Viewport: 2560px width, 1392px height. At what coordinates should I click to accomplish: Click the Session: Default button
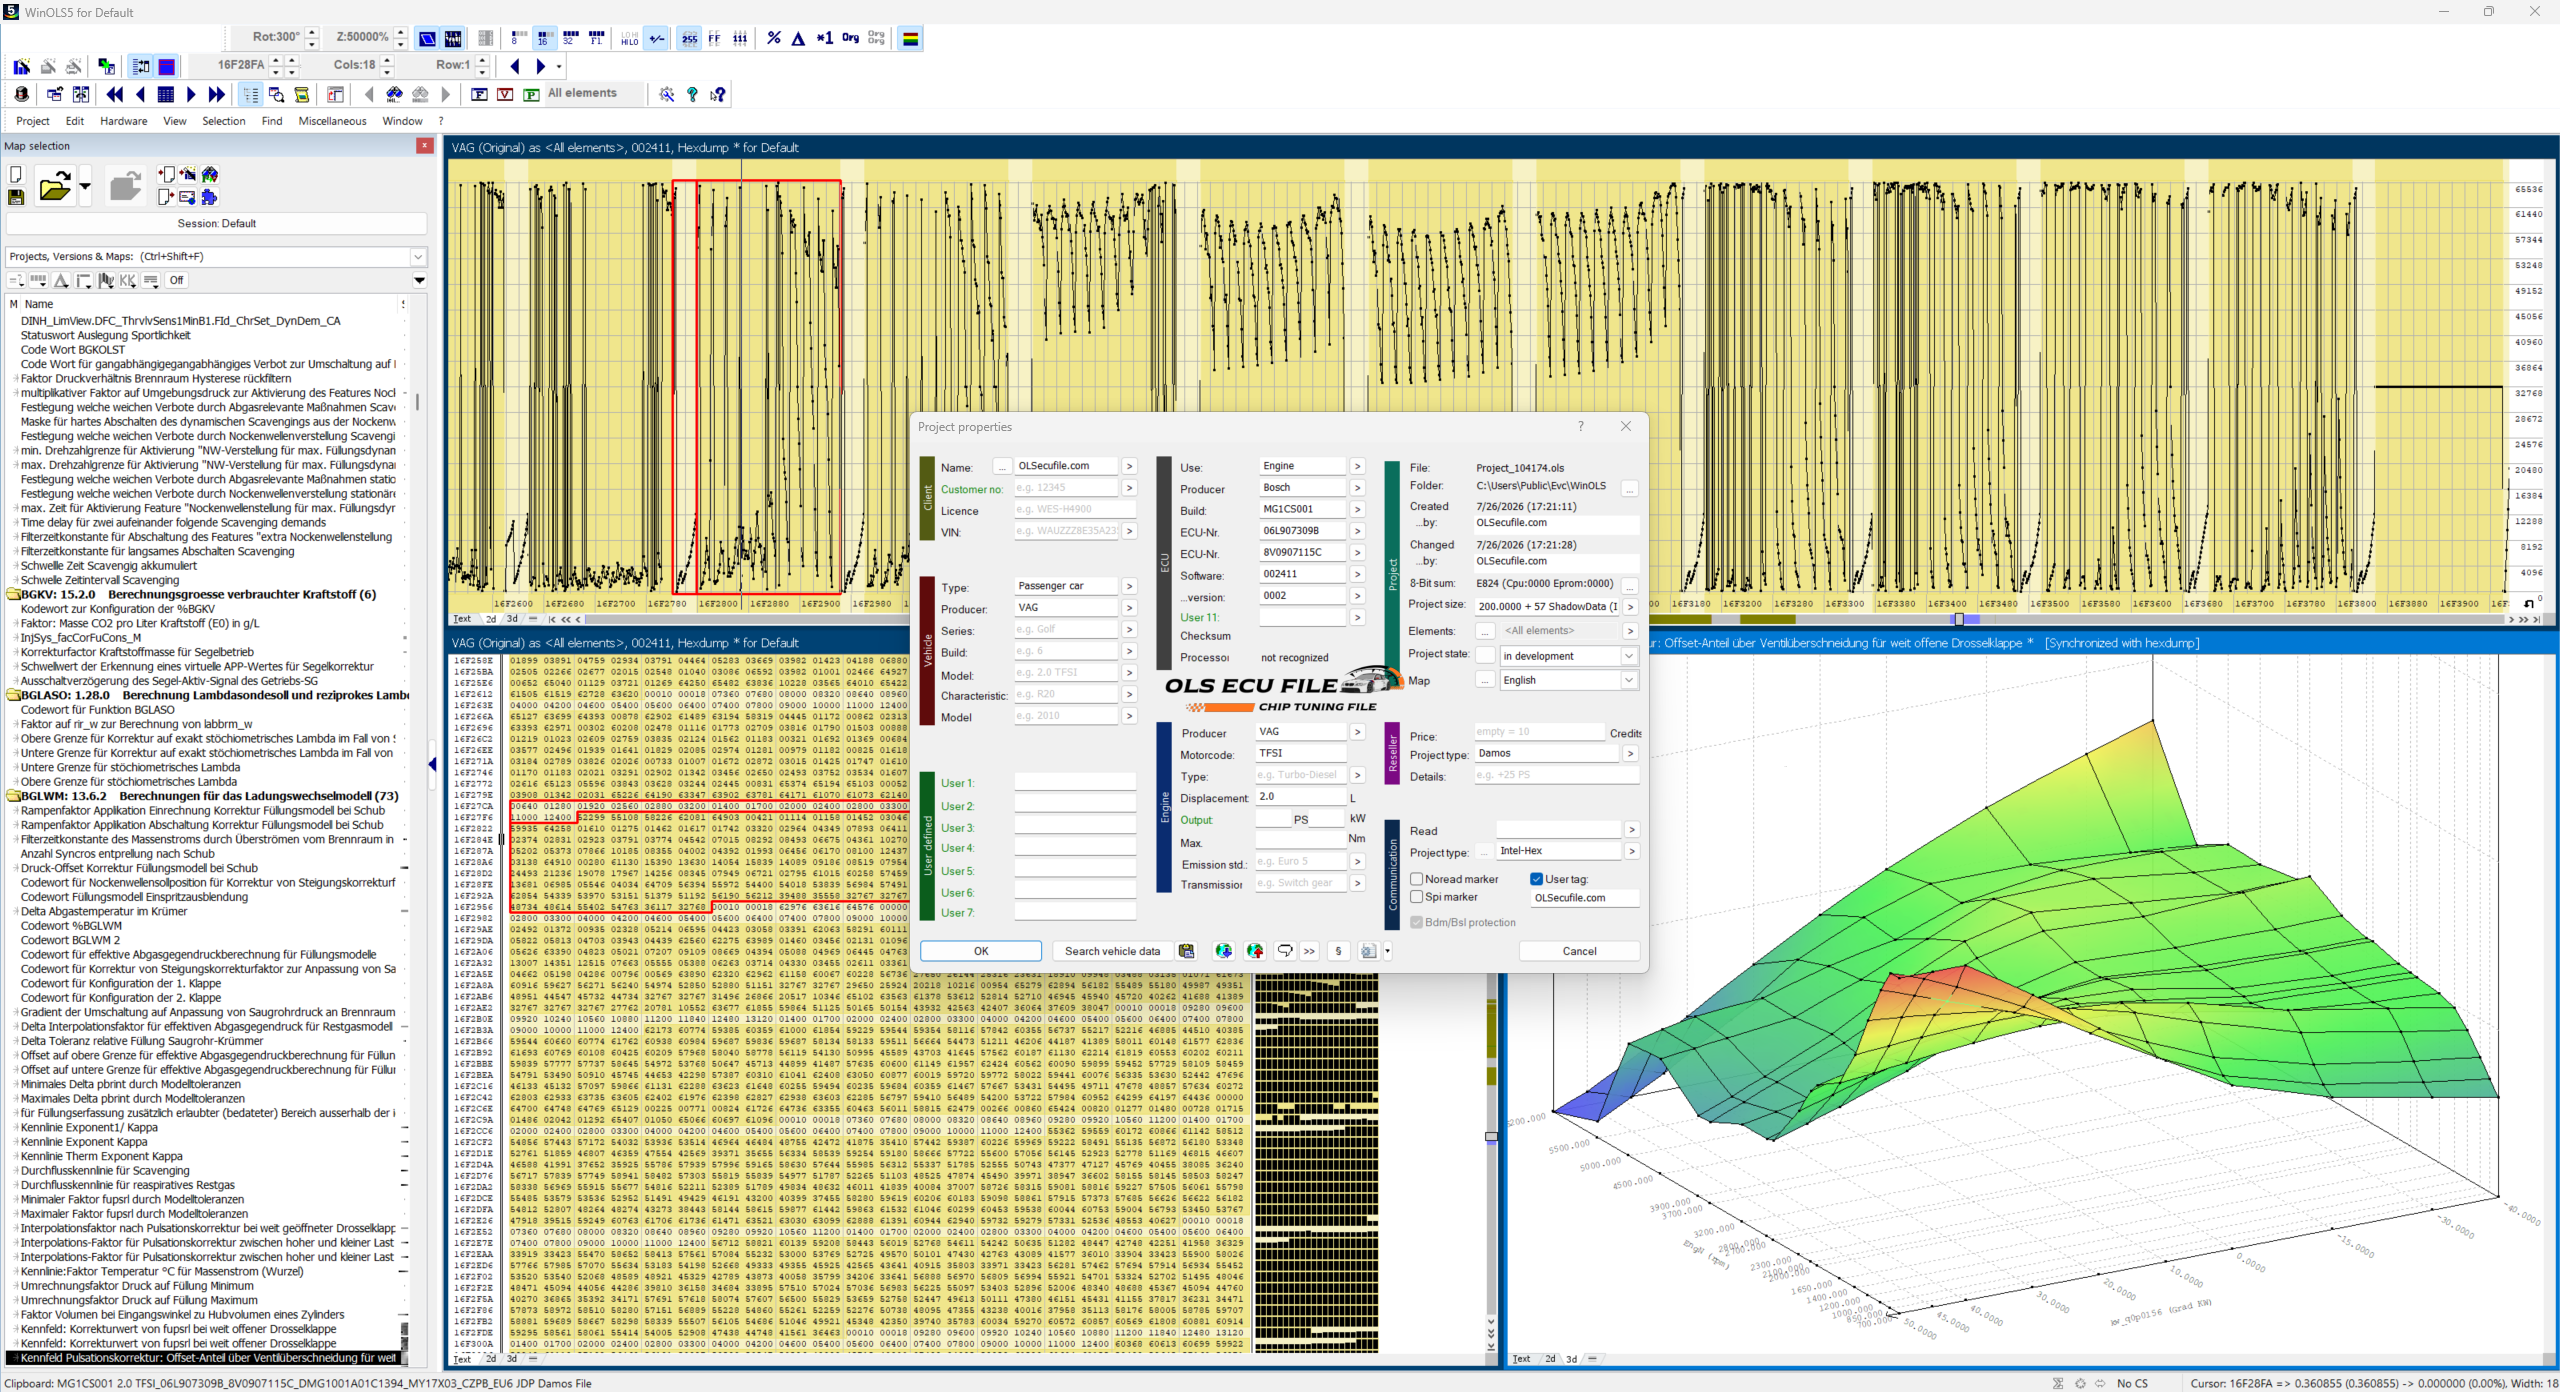(217, 224)
